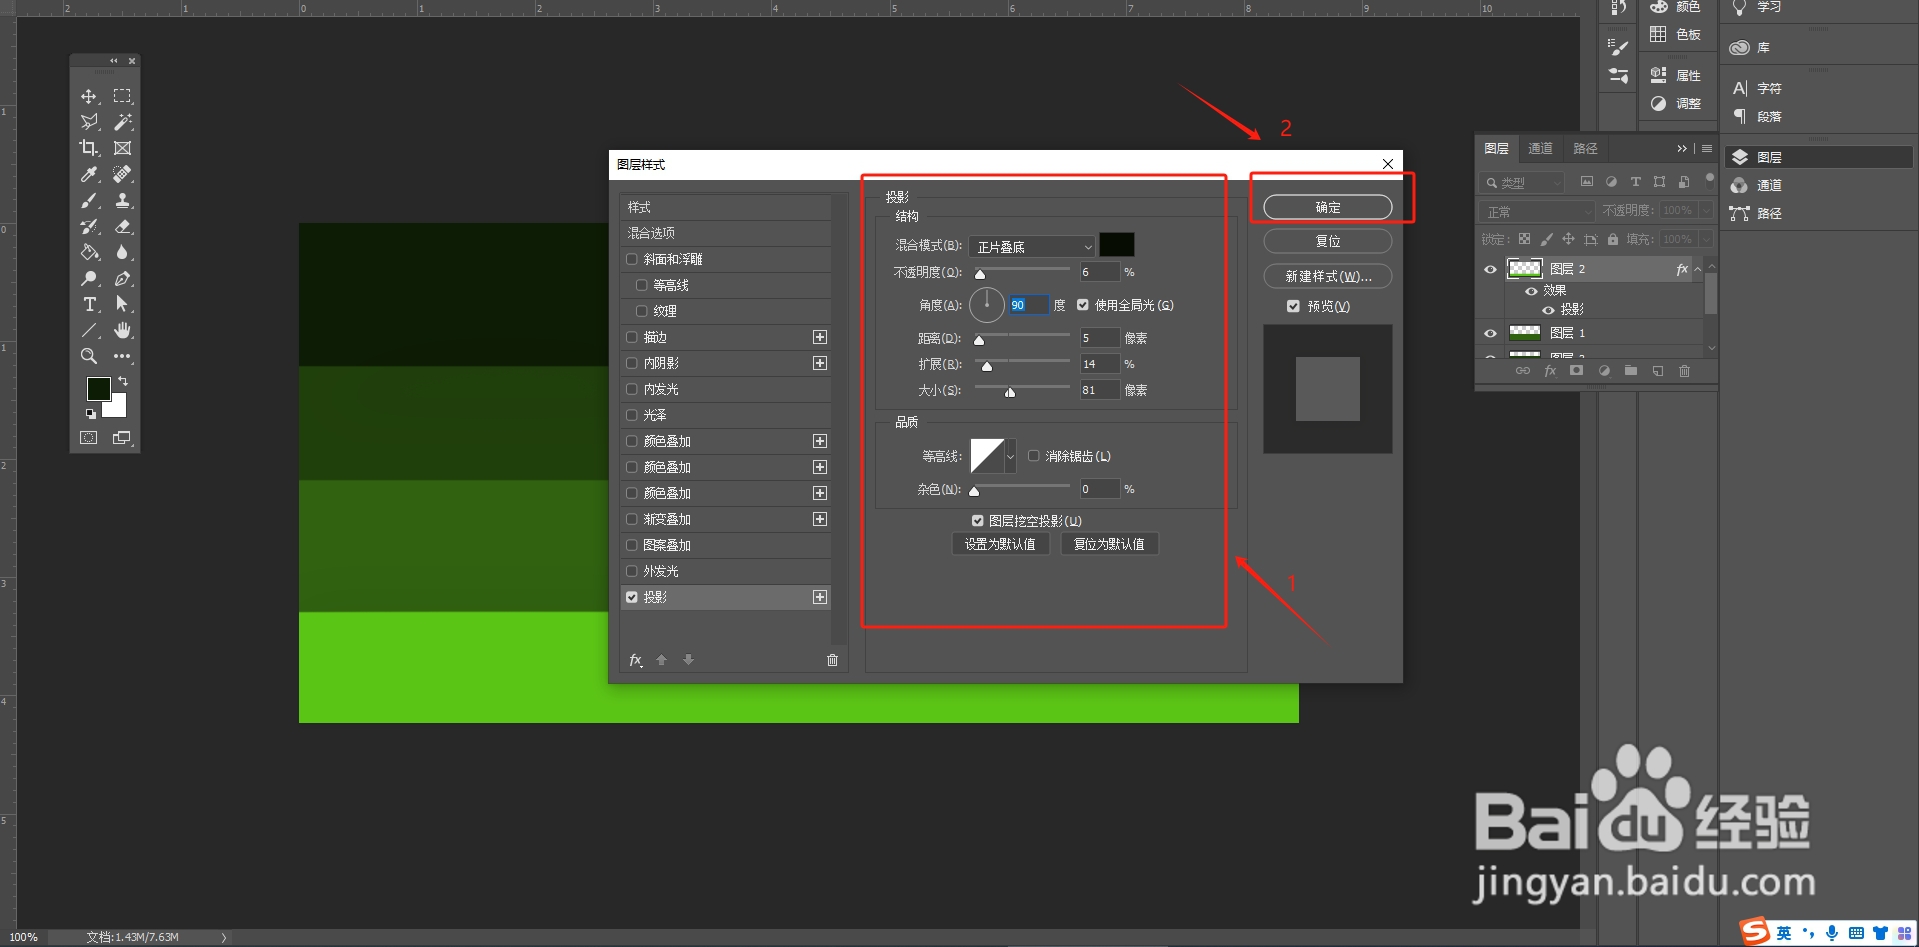Open the 正常 blend mode dropdown in Layers panel
Image resolution: width=1919 pixels, height=947 pixels.
pyautogui.click(x=1538, y=212)
